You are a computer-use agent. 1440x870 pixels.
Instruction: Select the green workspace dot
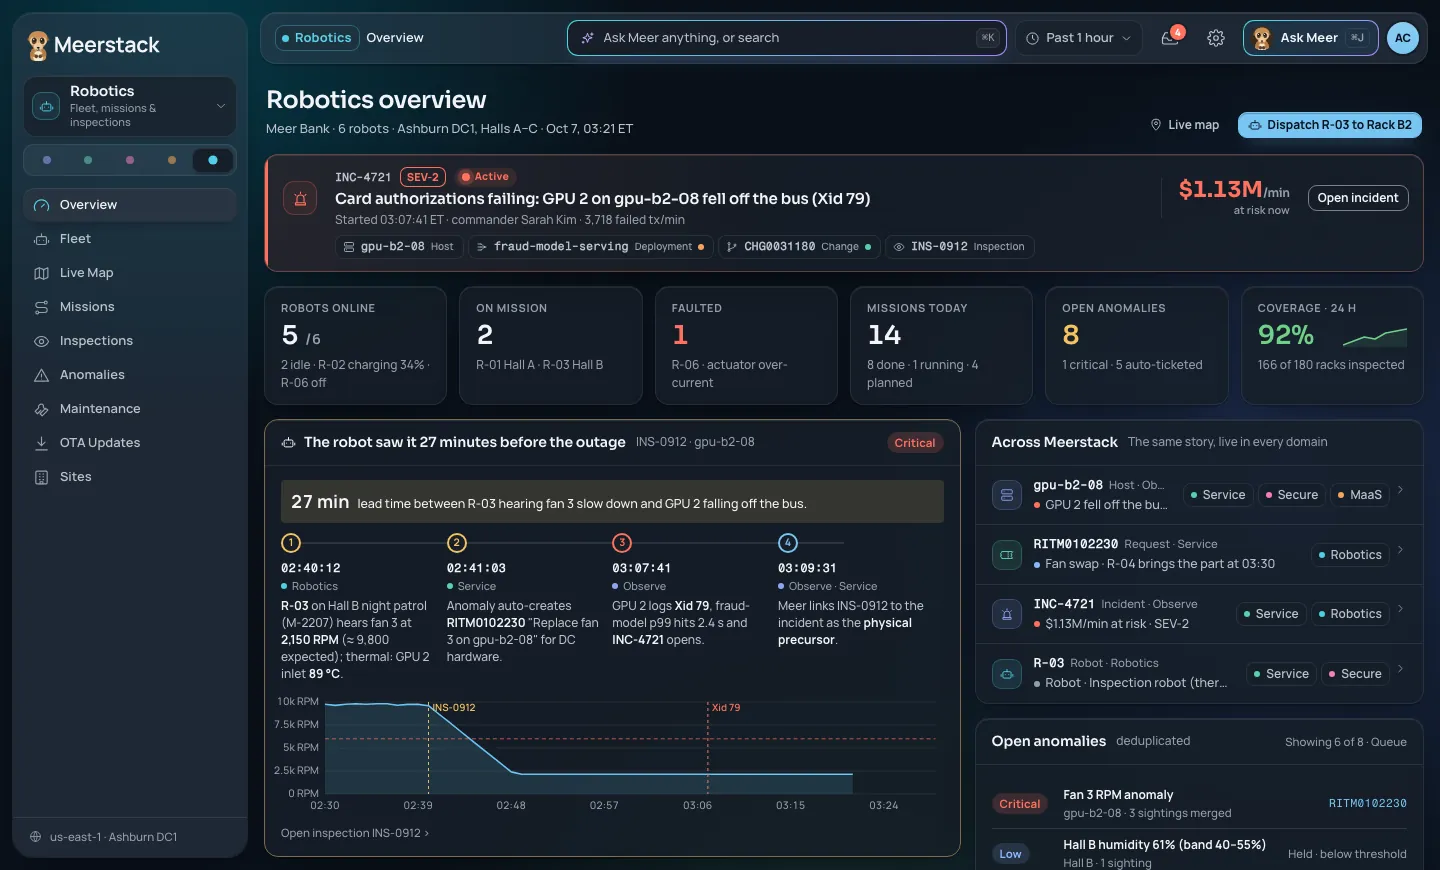click(88, 160)
